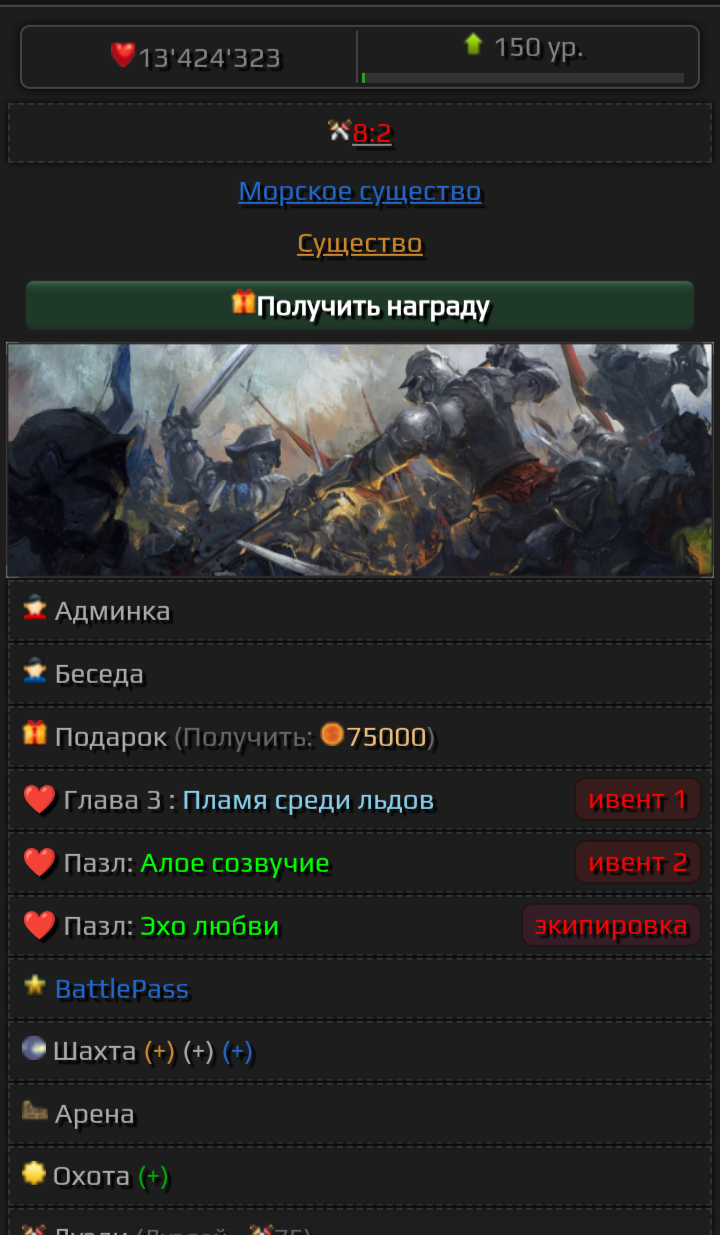Image resolution: width=720 pixels, height=1235 pixels.
Task: Click the Админка character icon
Action: (35, 608)
